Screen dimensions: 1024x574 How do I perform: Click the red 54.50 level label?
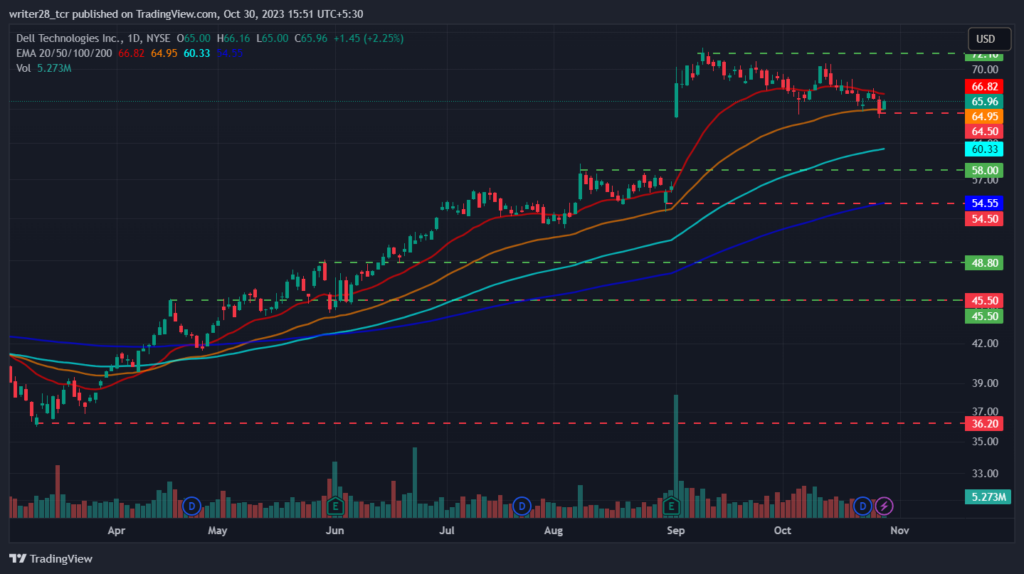coord(984,219)
